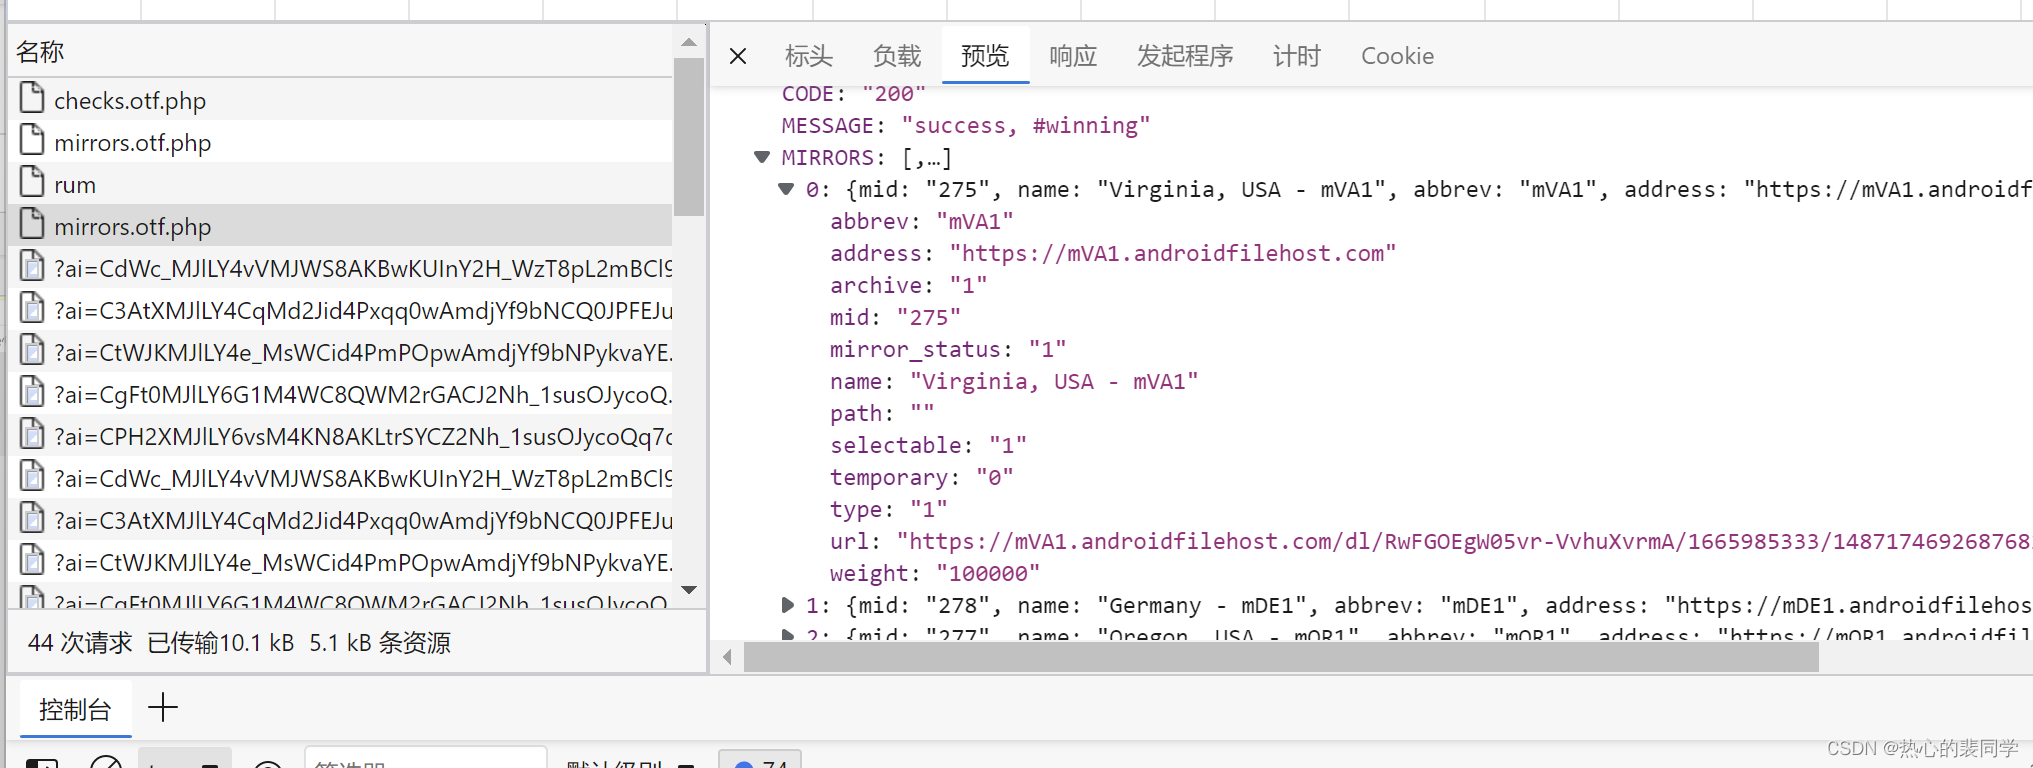Click the request list vertical scrollbar thumb
The height and width of the screenshot is (768, 2033).
click(688, 137)
